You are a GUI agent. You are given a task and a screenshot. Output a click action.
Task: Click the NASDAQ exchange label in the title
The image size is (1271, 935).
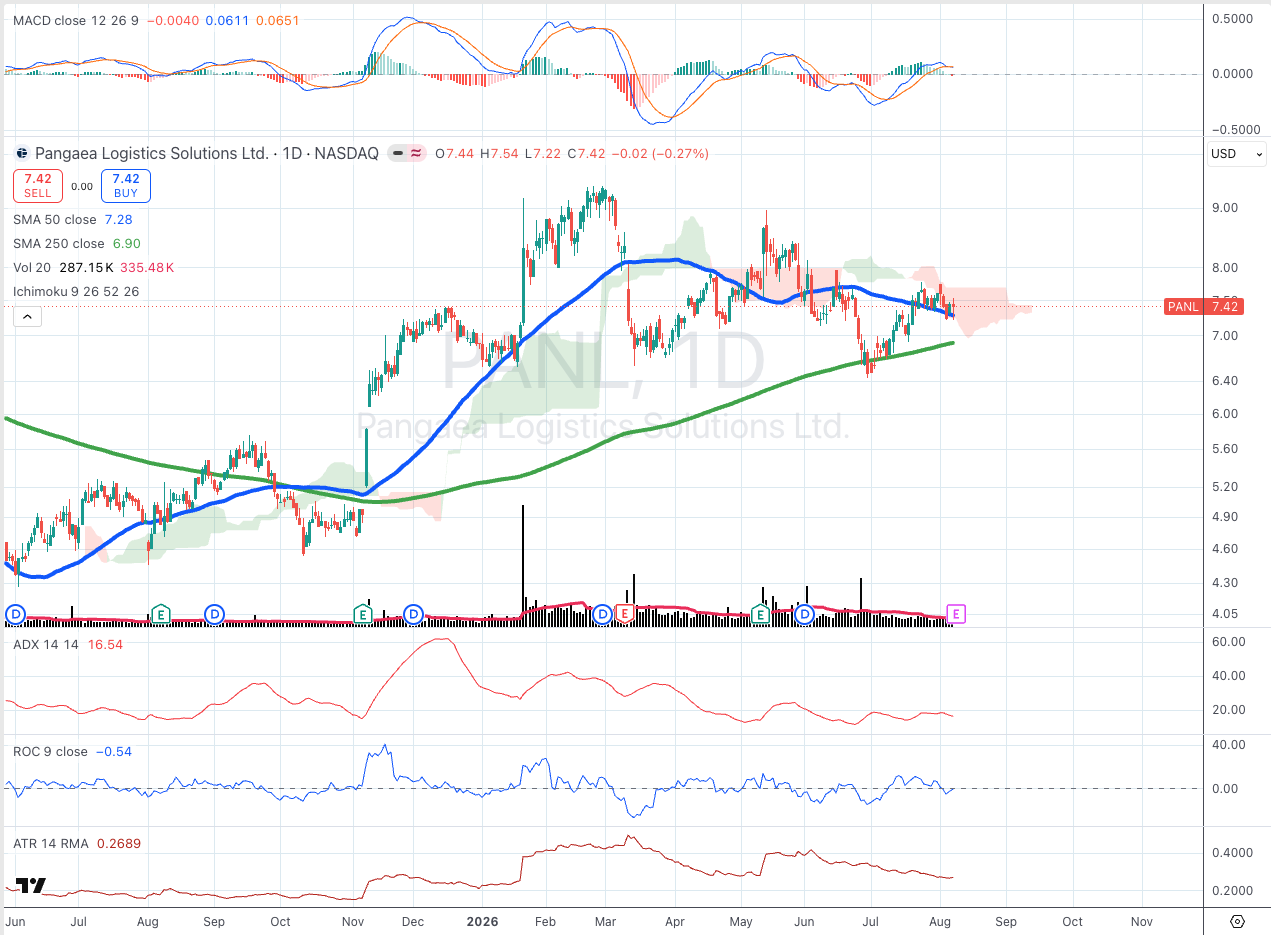[x=347, y=154]
